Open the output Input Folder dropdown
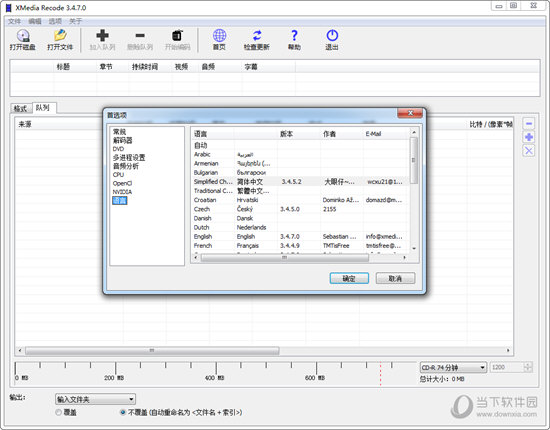 [x=95, y=399]
